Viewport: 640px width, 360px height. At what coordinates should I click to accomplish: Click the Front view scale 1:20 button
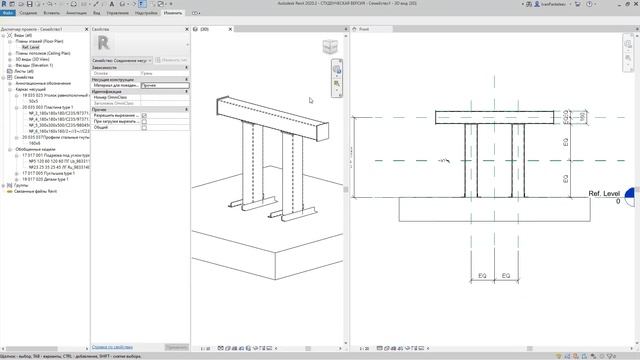click(364, 349)
